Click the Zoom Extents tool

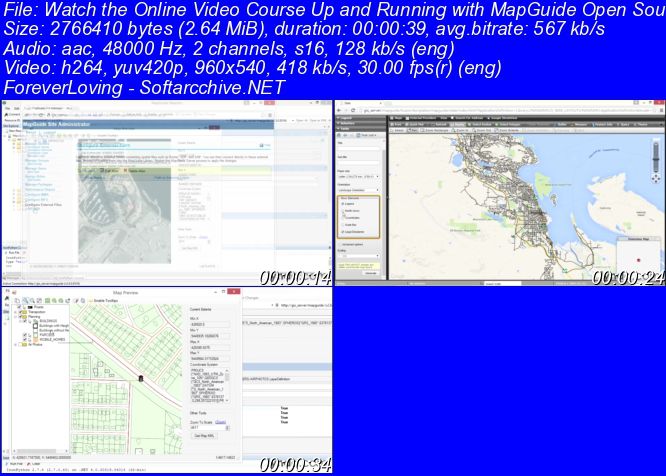(508, 130)
